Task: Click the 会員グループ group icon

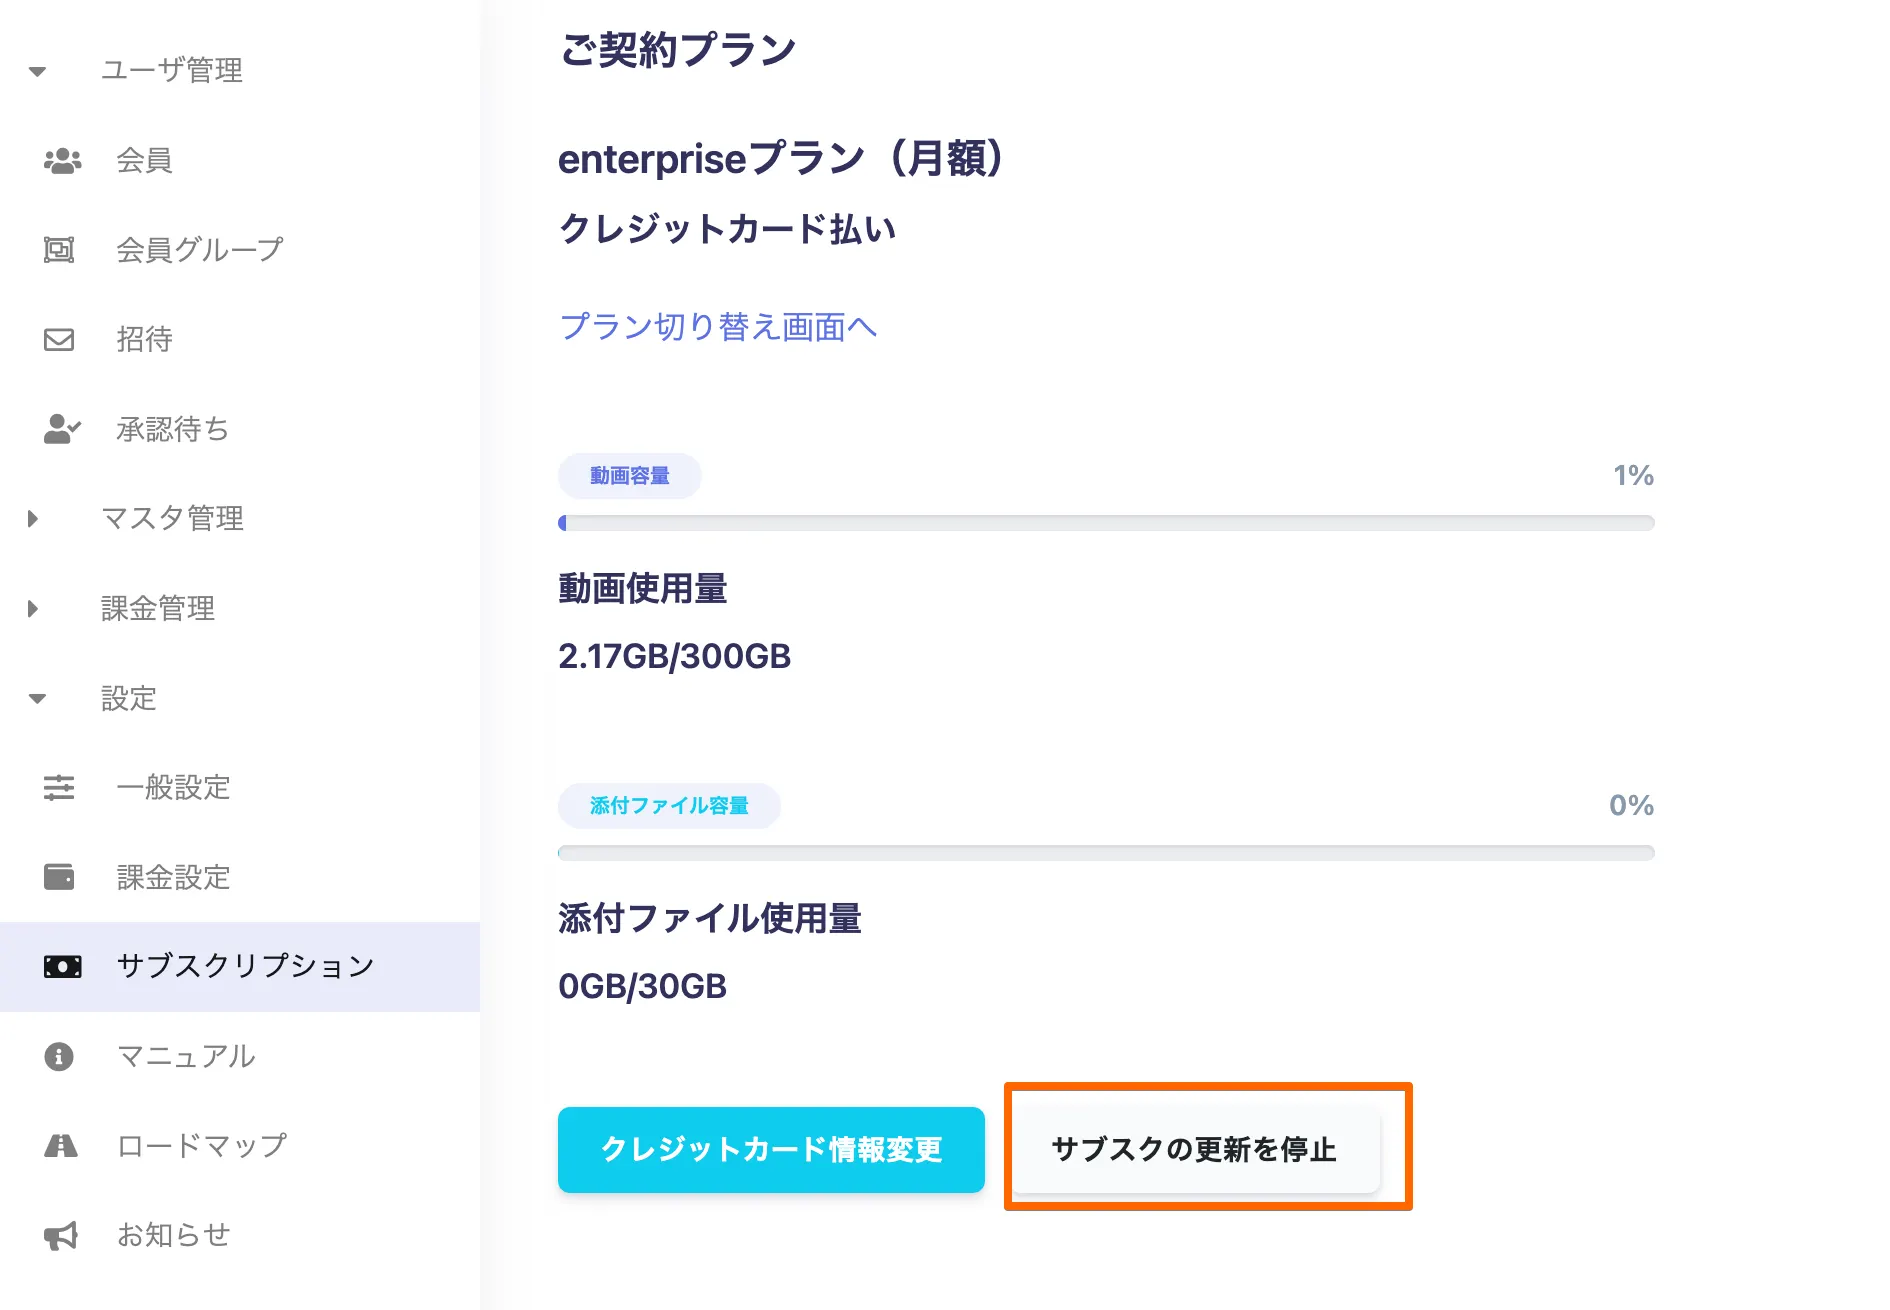Action: pos(60,249)
